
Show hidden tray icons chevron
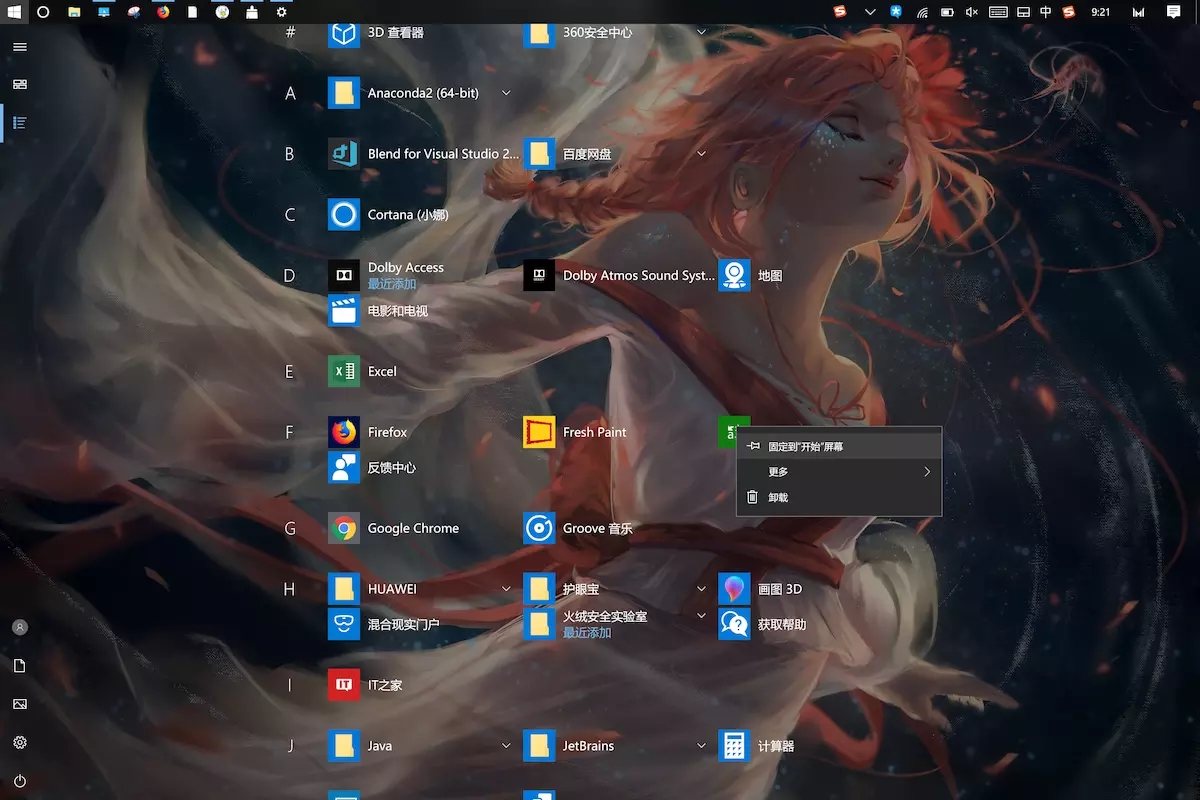tap(870, 12)
